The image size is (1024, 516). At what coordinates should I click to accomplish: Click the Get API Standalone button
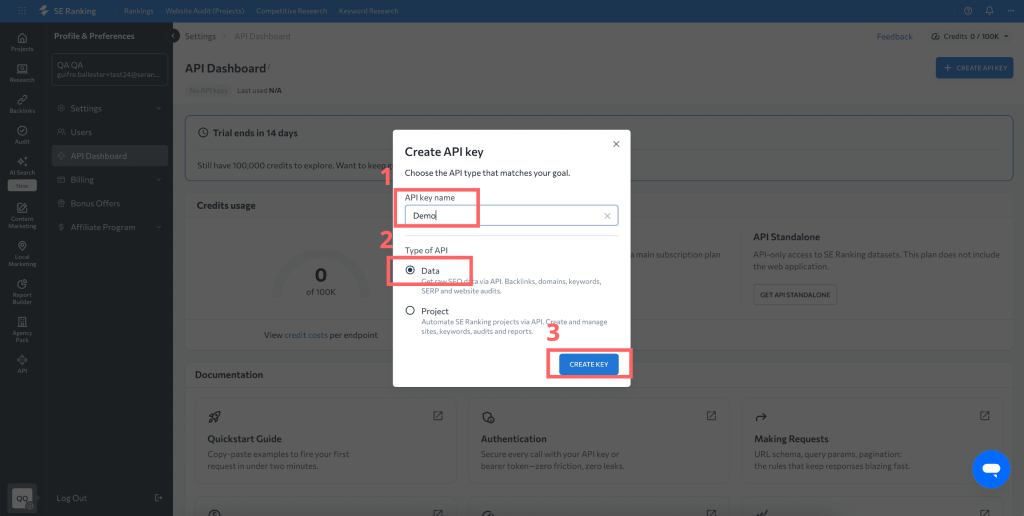[x=794, y=294]
